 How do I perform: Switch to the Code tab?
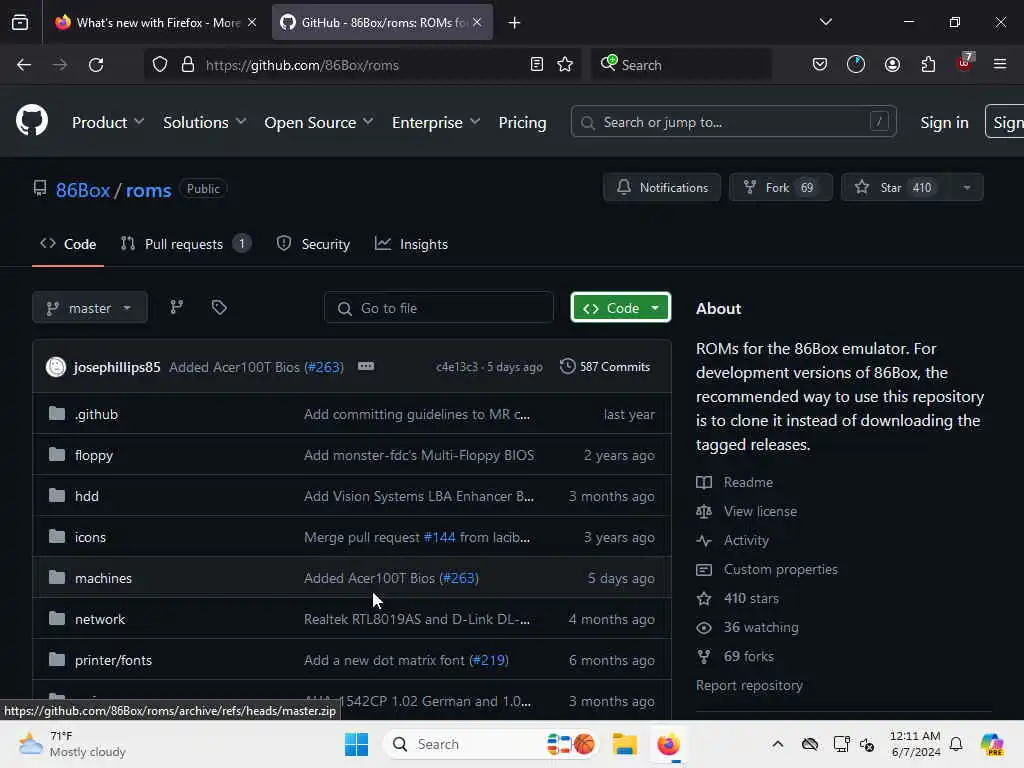tap(68, 244)
